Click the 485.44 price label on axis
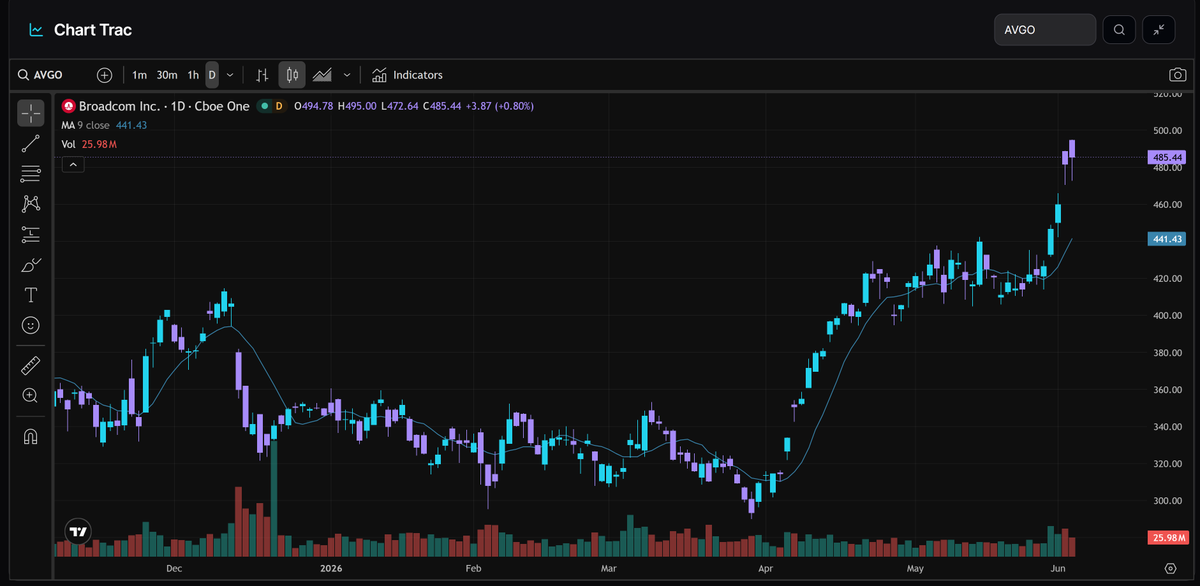Screen dimensions: 1200x586 pyautogui.click(x=1167, y=158)
